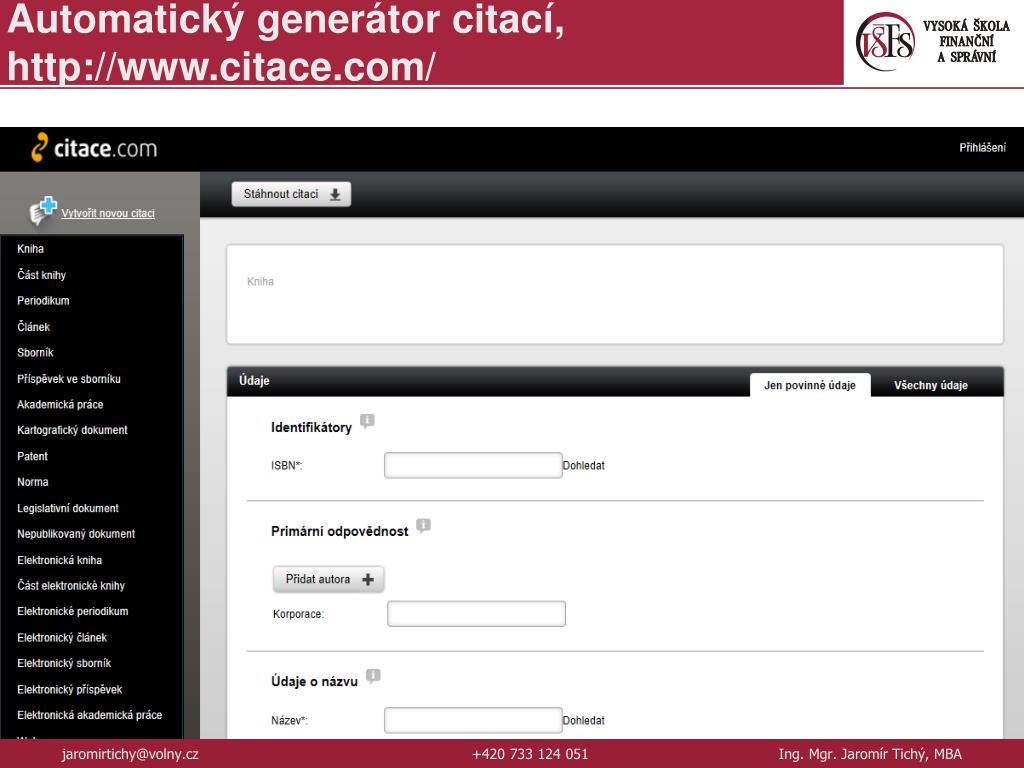Click the Stáhnout citaci button
Screen dimensions: 1024x768
[x=291, y=194]
